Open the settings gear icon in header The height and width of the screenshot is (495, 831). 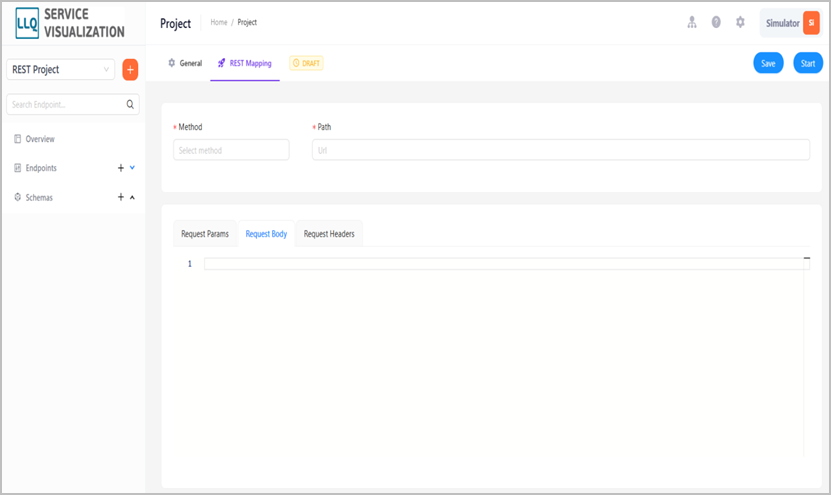740,22
